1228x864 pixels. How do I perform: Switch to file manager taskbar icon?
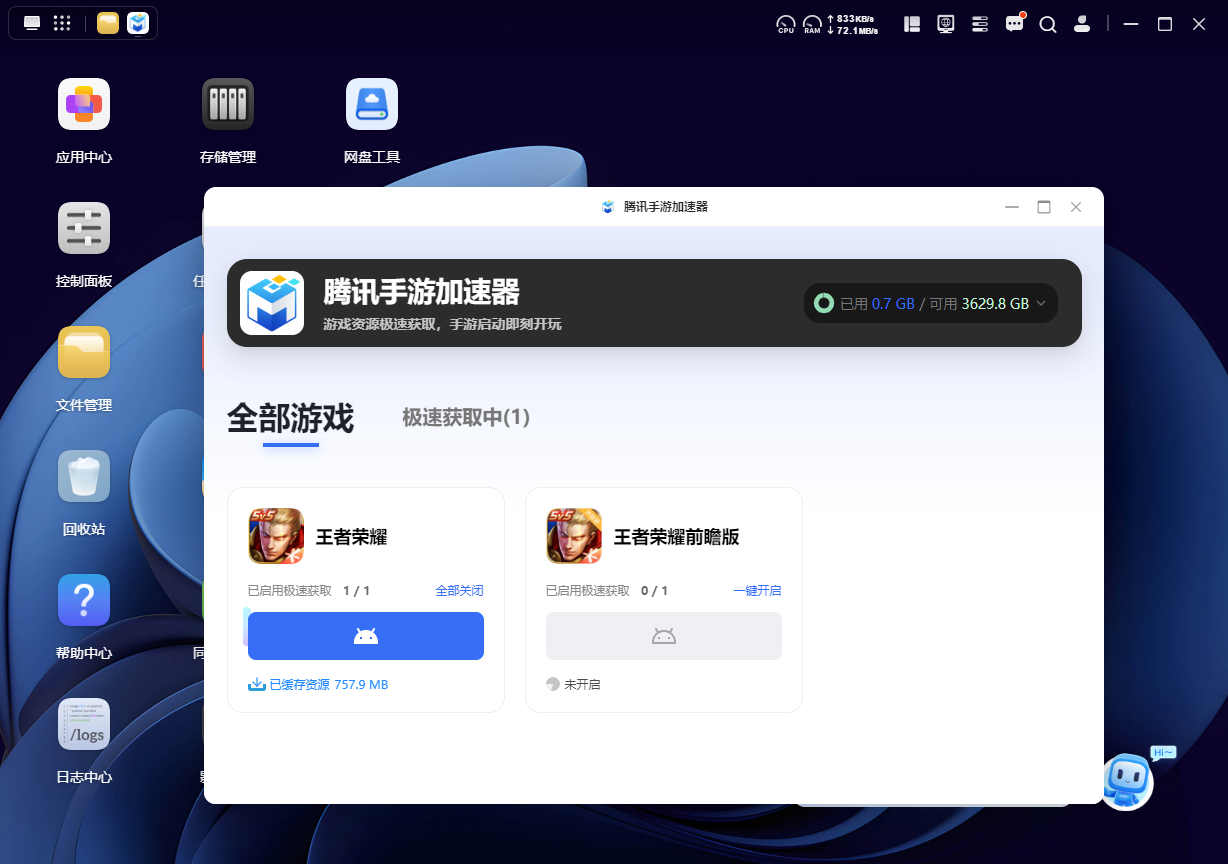pos(108,23)
